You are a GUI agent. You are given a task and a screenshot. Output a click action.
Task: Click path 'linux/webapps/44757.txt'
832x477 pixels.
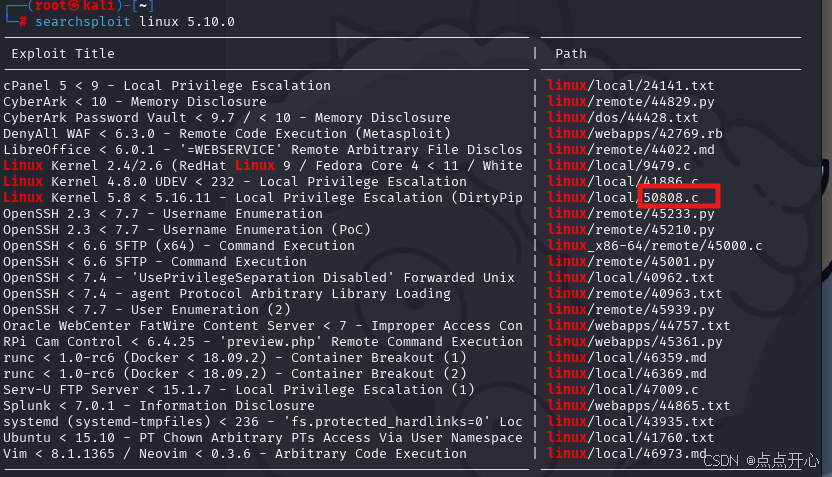pos(638,325)
